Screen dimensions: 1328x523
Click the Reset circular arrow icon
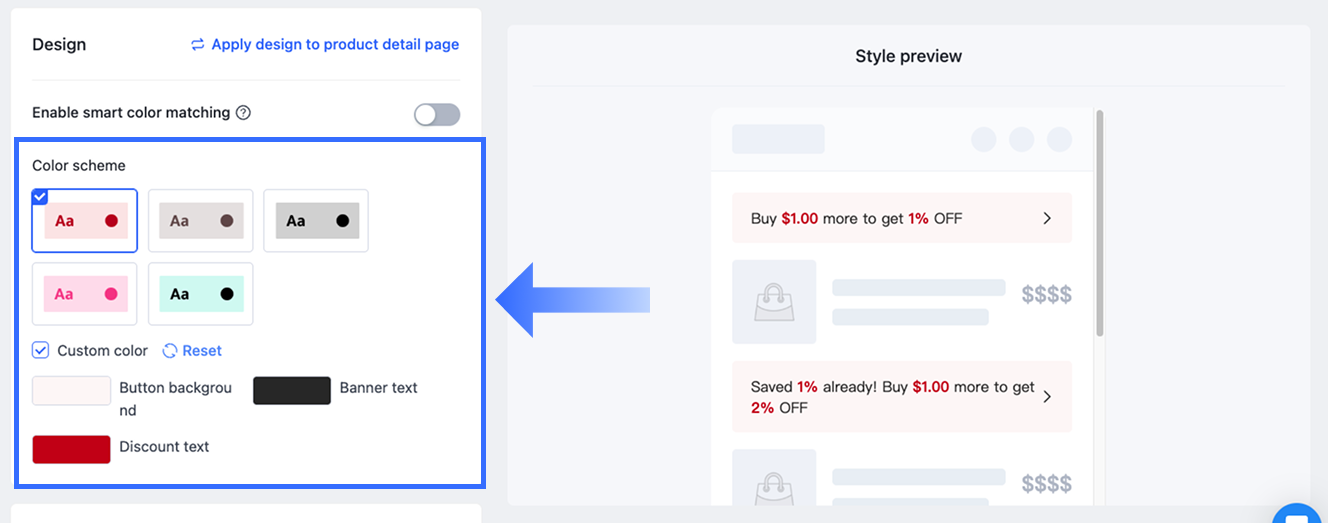click(x=170, y=351)
